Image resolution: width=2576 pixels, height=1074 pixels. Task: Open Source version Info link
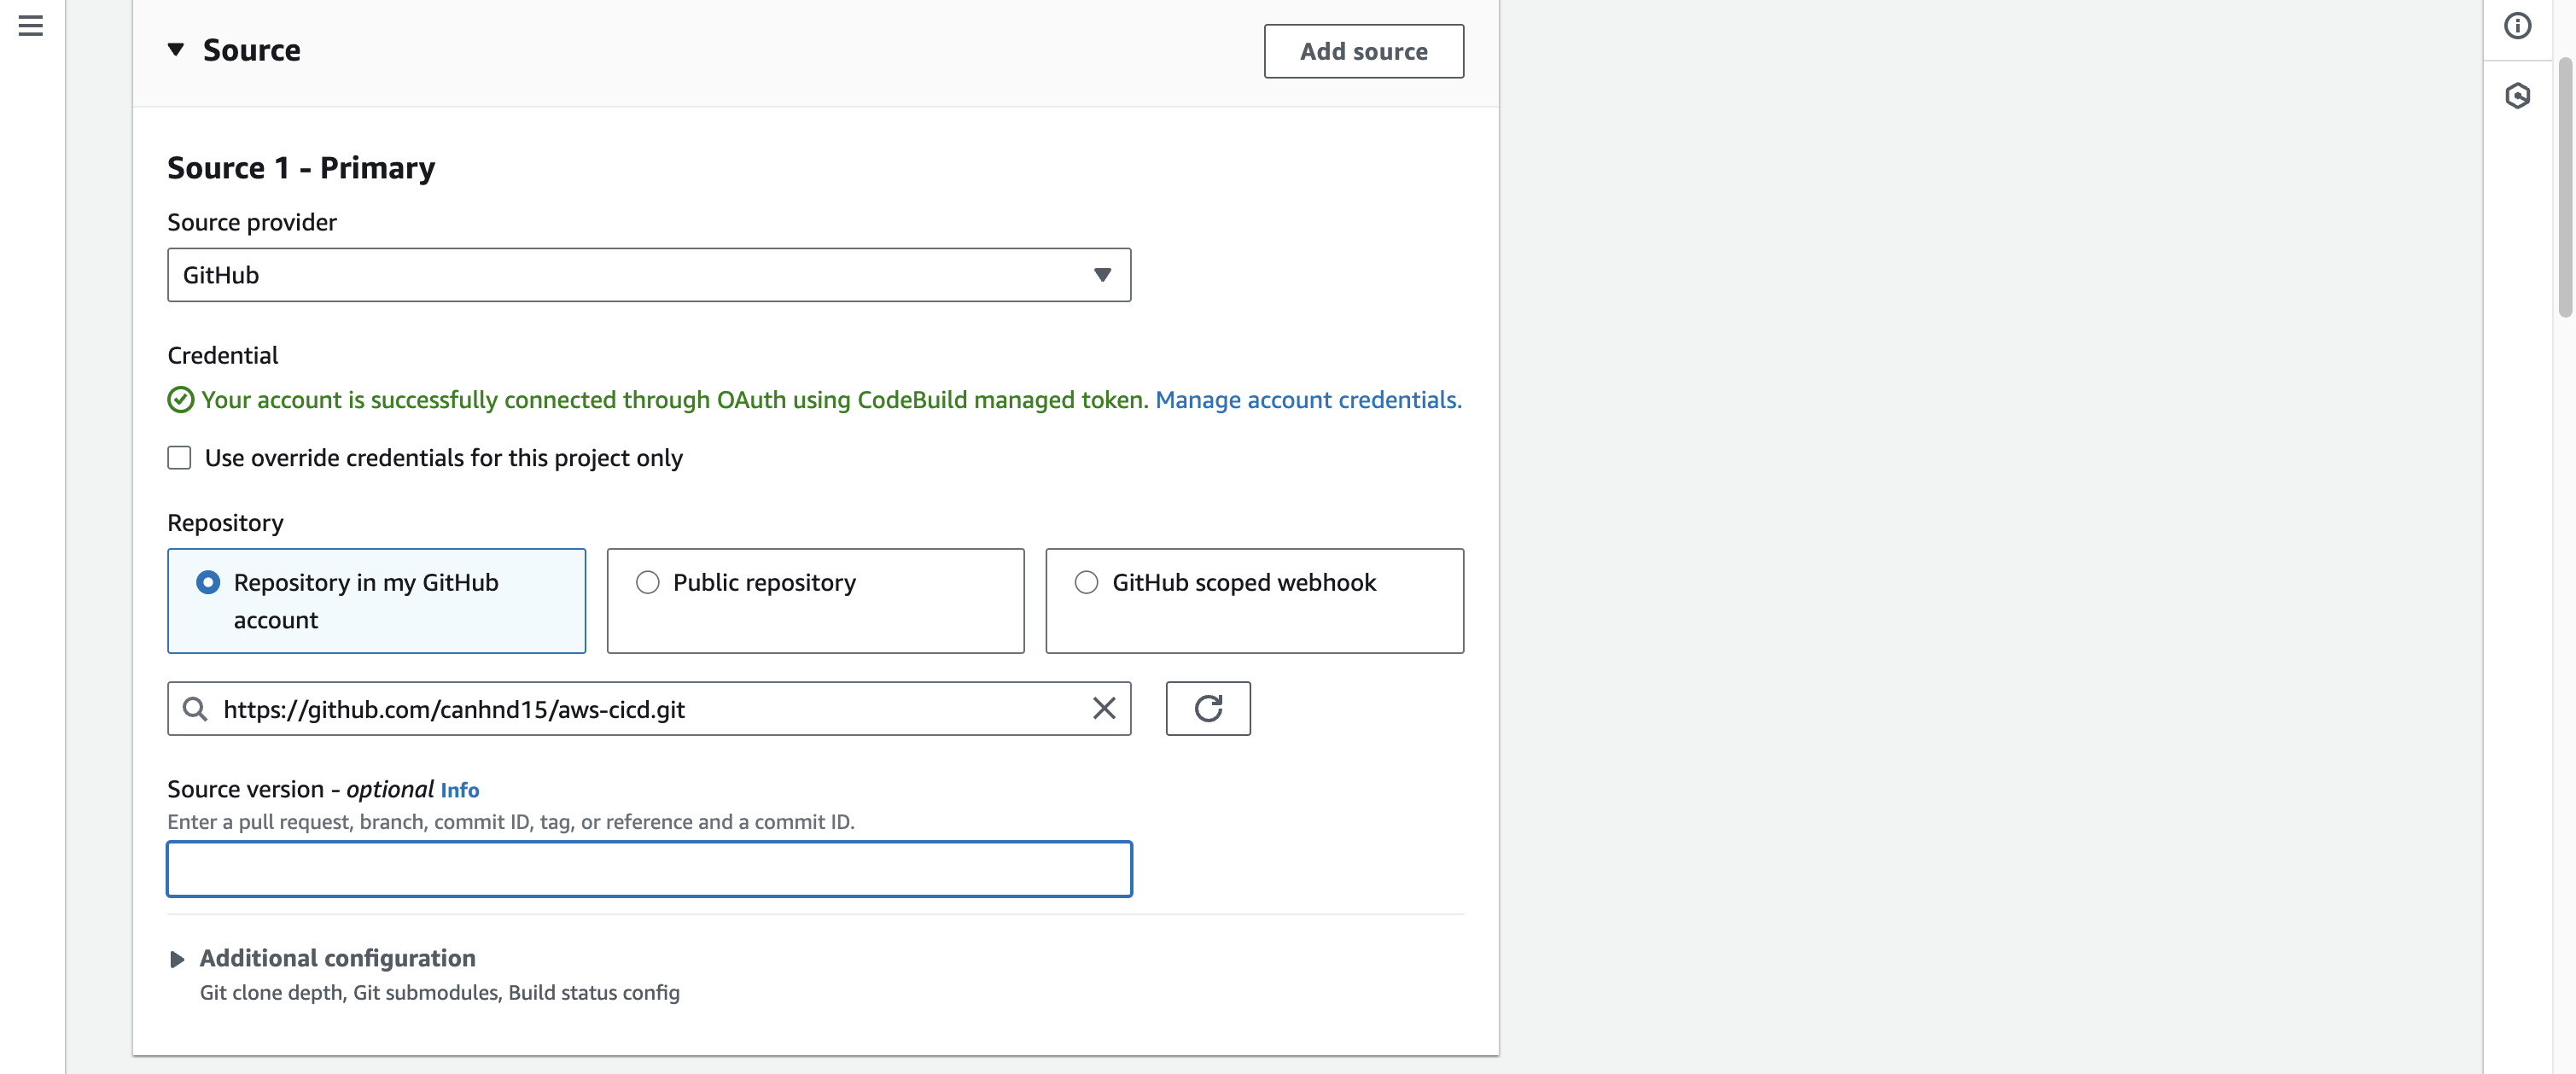459,790
